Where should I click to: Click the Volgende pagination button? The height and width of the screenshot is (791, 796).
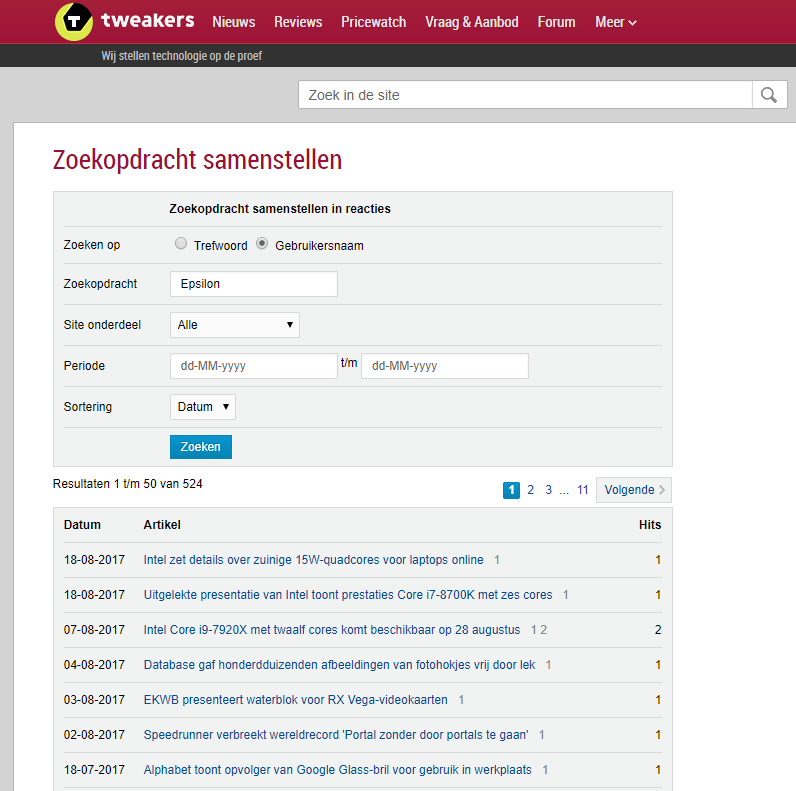[634, 490]
